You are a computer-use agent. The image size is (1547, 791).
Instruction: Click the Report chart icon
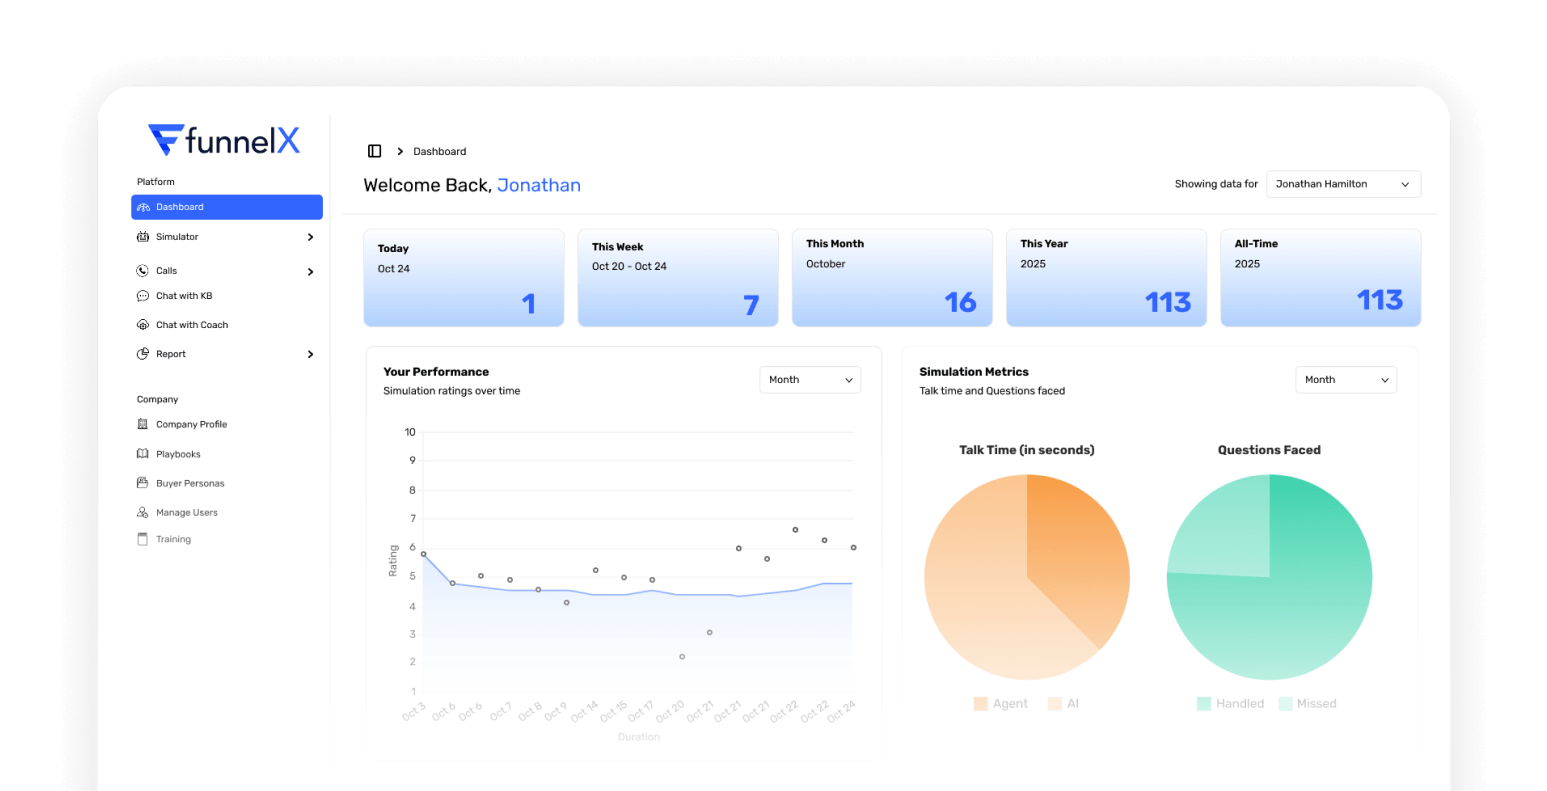(x=143, y=354)
